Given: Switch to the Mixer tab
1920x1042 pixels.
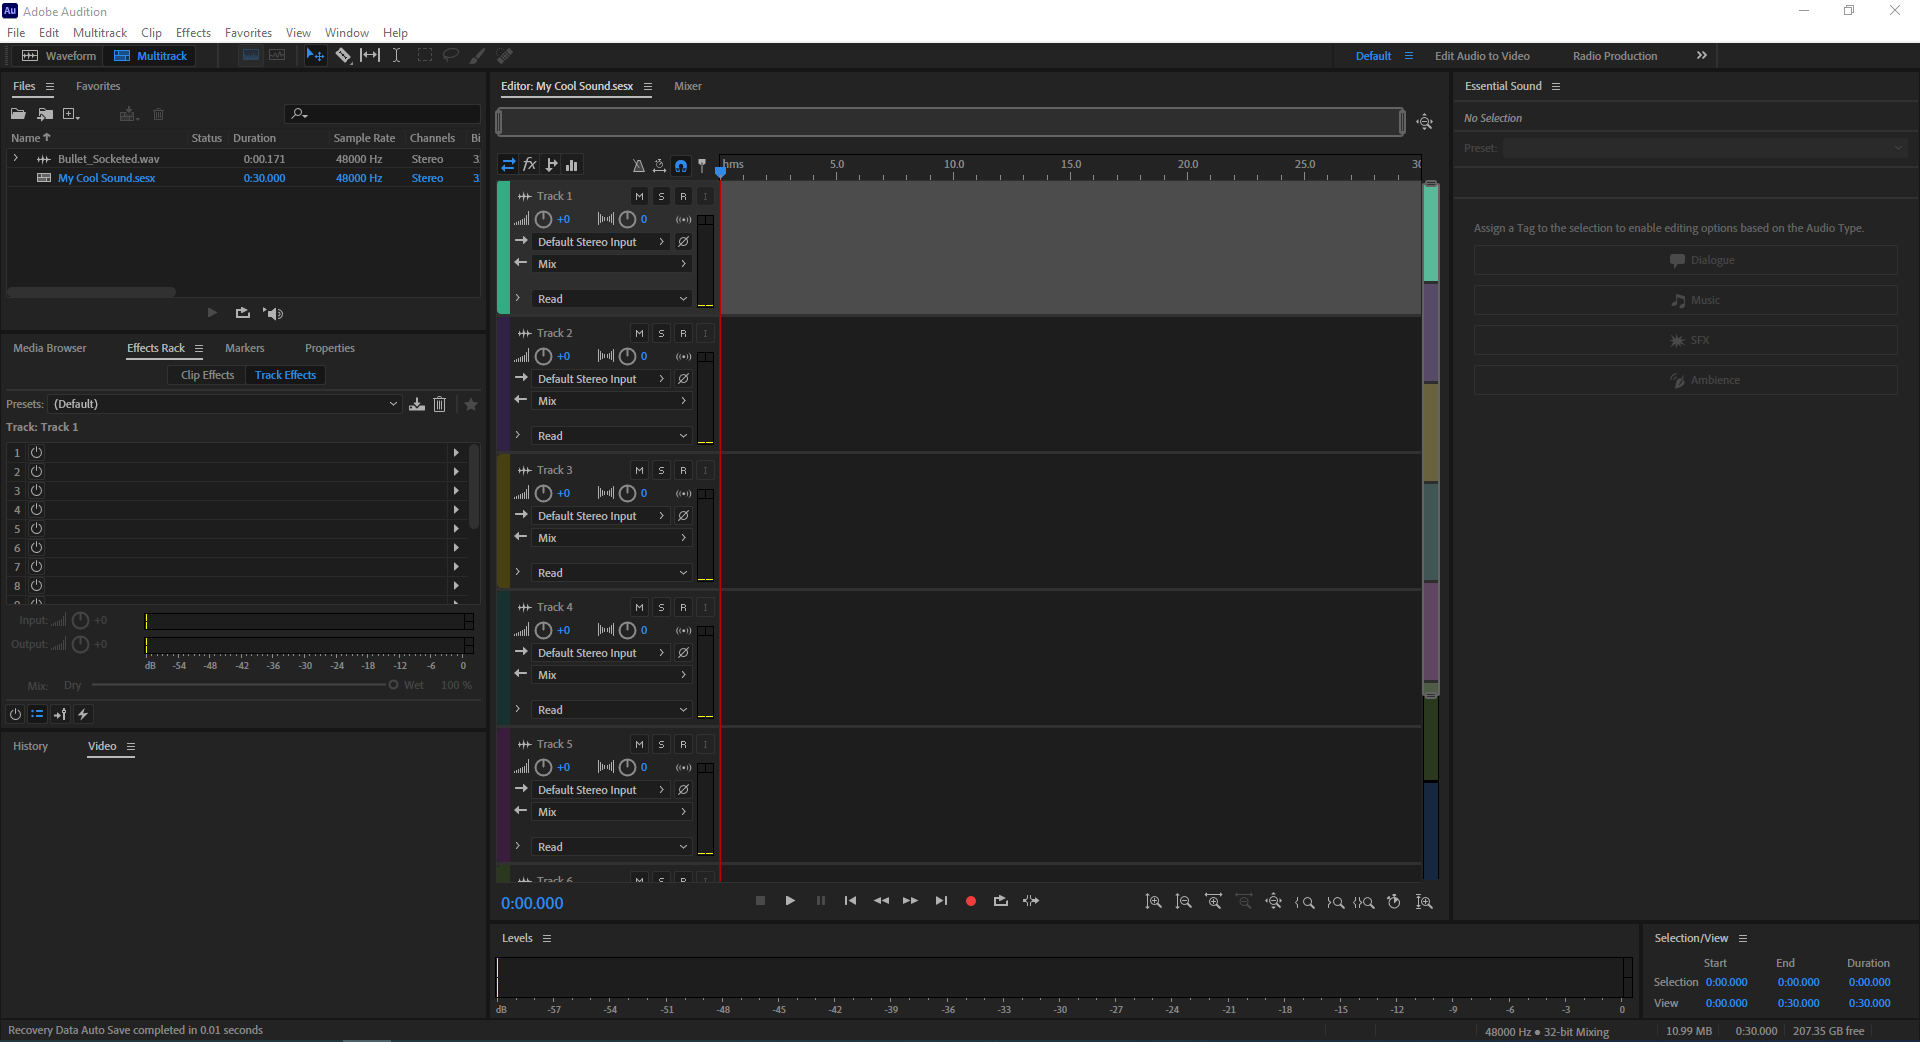Looking at the screenshot, I should (x=688, y=86).
